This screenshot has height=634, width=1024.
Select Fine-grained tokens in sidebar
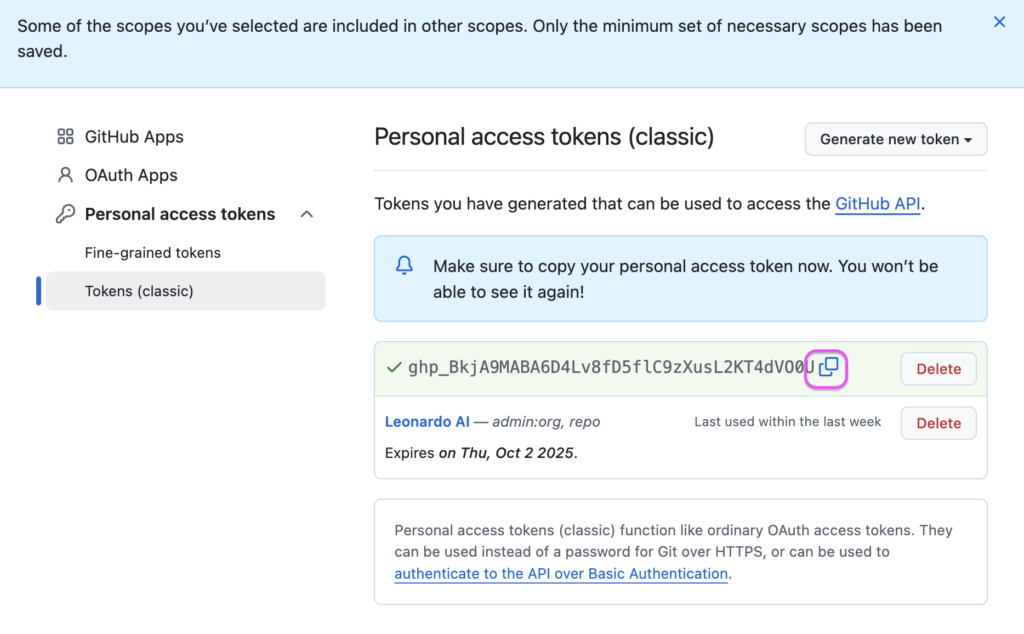[x=153, y=253]
